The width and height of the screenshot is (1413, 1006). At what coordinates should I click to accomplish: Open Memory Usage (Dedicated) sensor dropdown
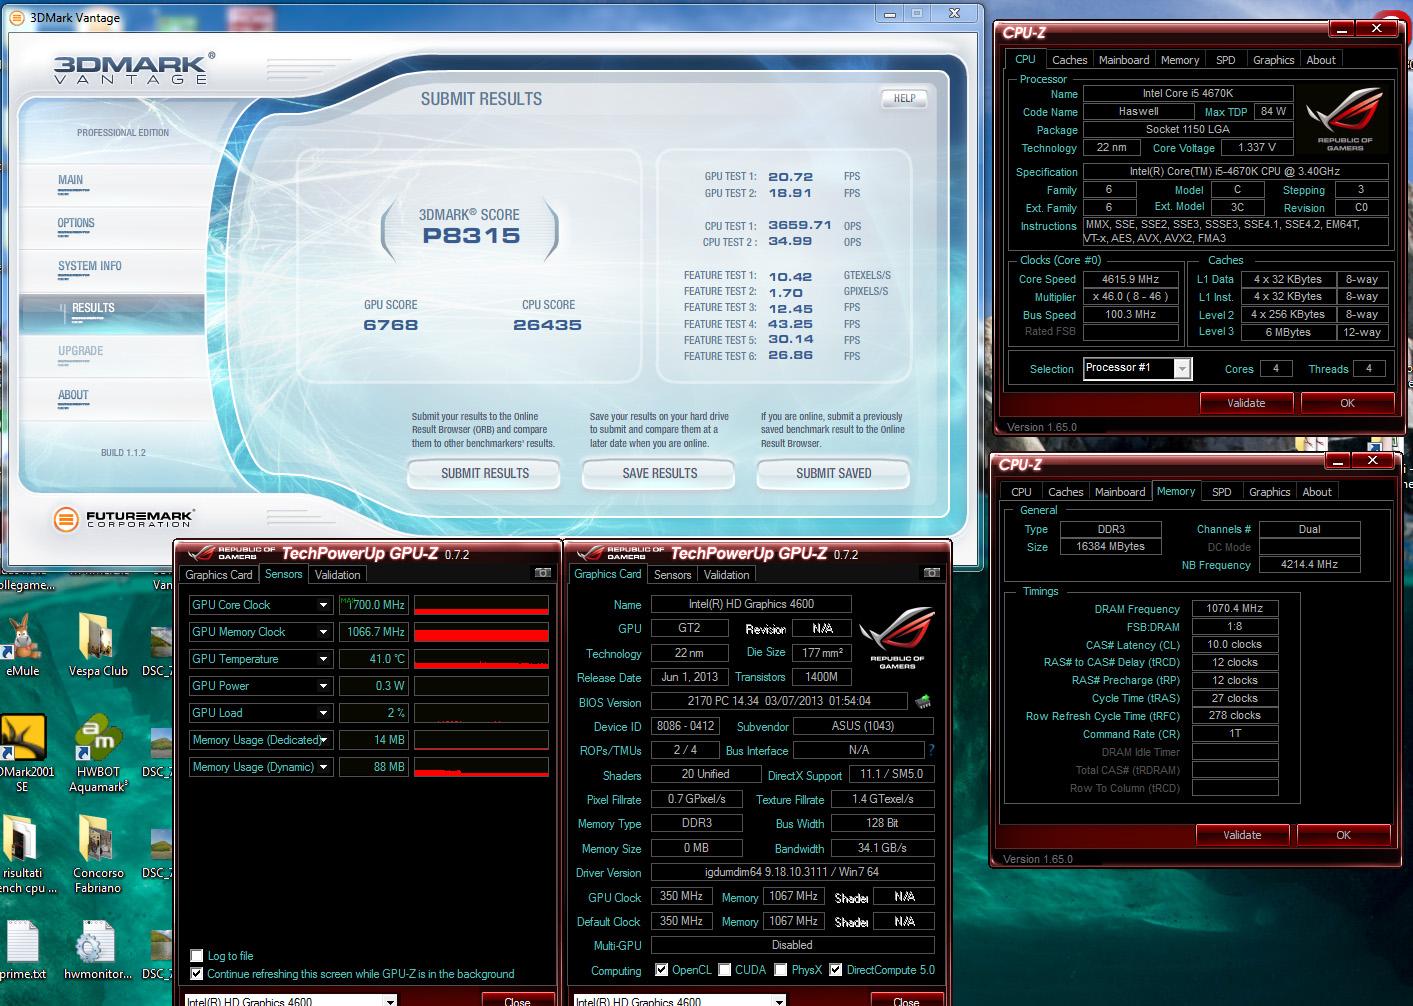coord(323,740)
